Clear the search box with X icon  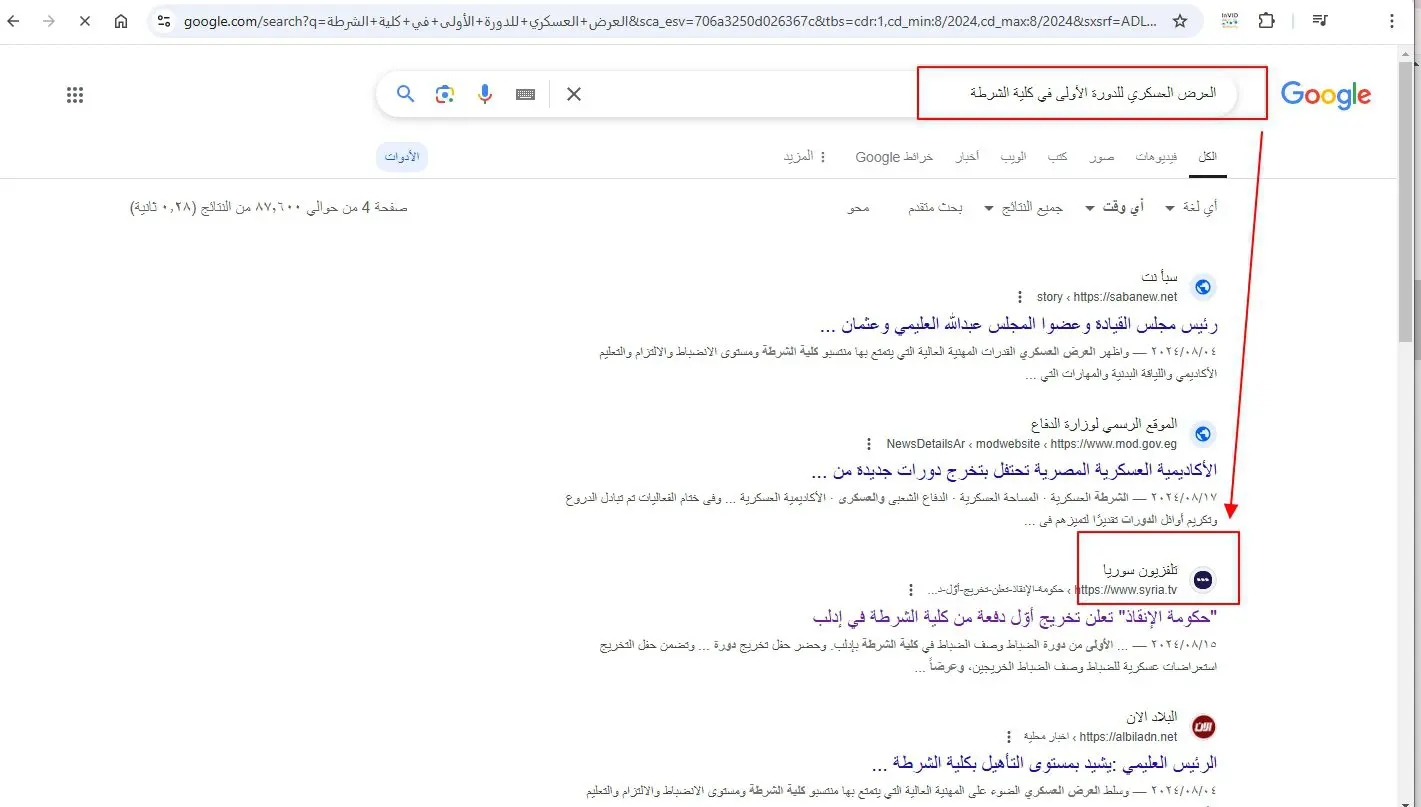point(574,94)
